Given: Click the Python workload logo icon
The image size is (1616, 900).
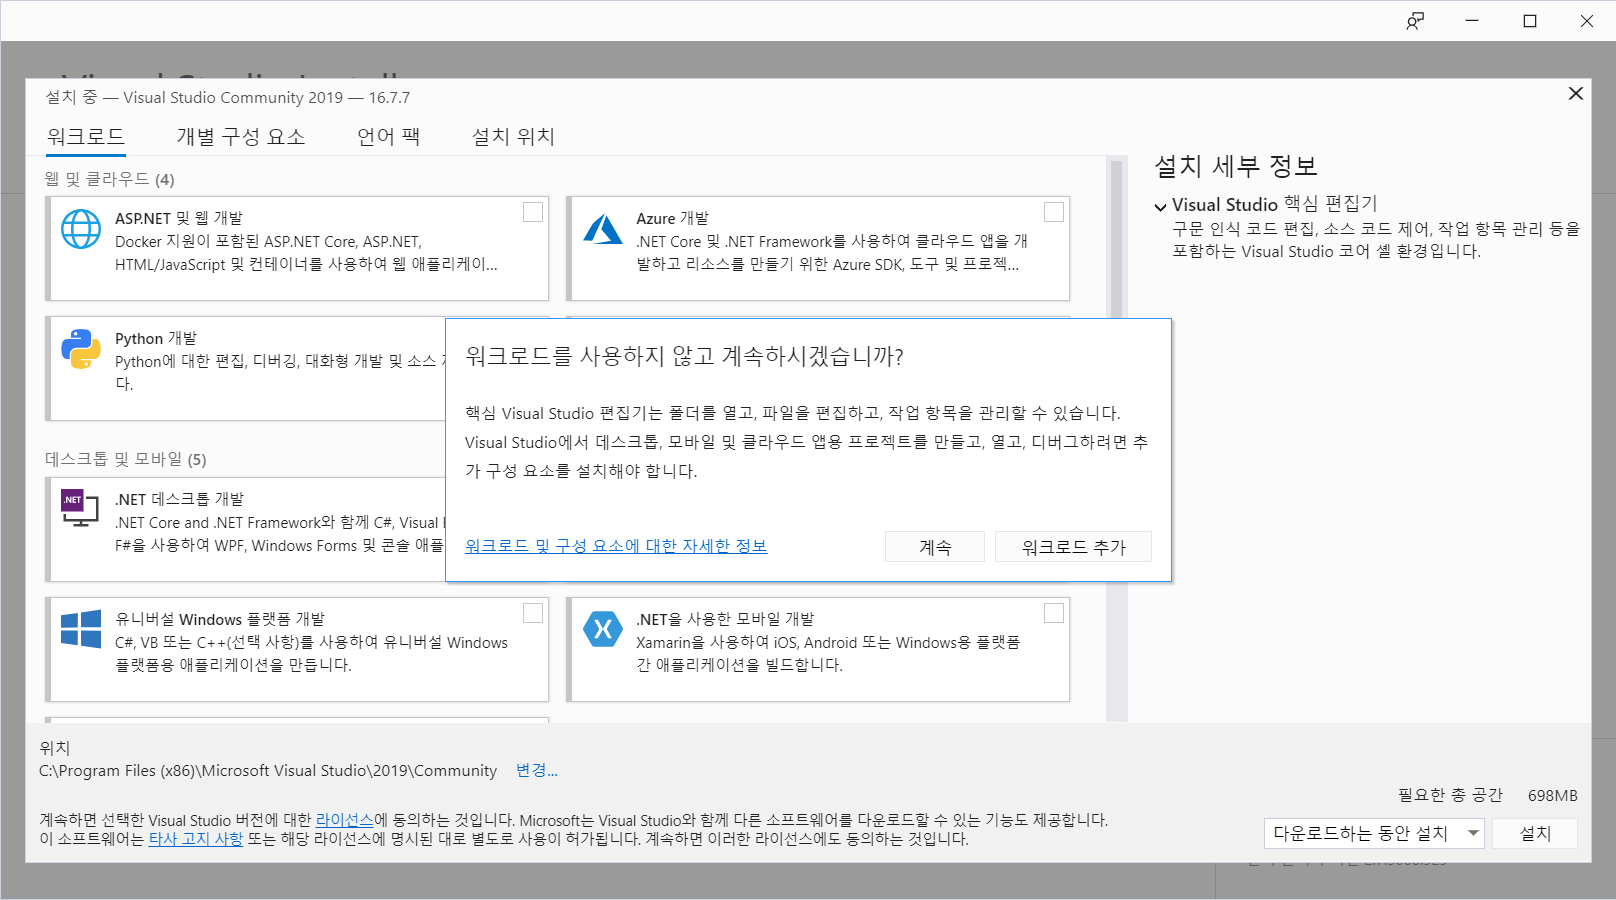Looking at the screenshot, I should [81, 349].
